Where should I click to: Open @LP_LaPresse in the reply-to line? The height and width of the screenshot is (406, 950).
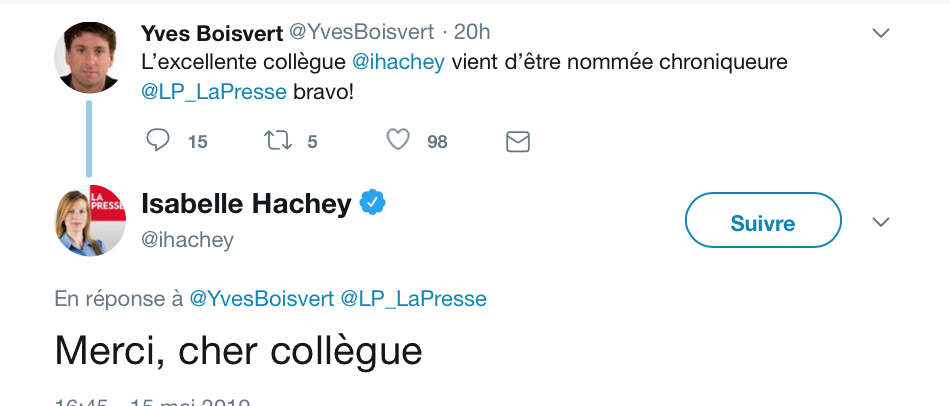pyautogui.click(x=413, y=298)
